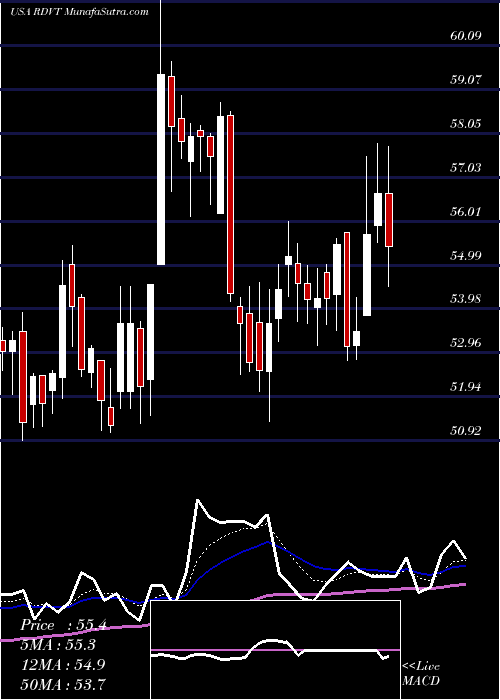Image resolution: width=500 pixels, height=700 pixels.
Task: Select the 59.07 price axis label
Action: coord(466,80)
